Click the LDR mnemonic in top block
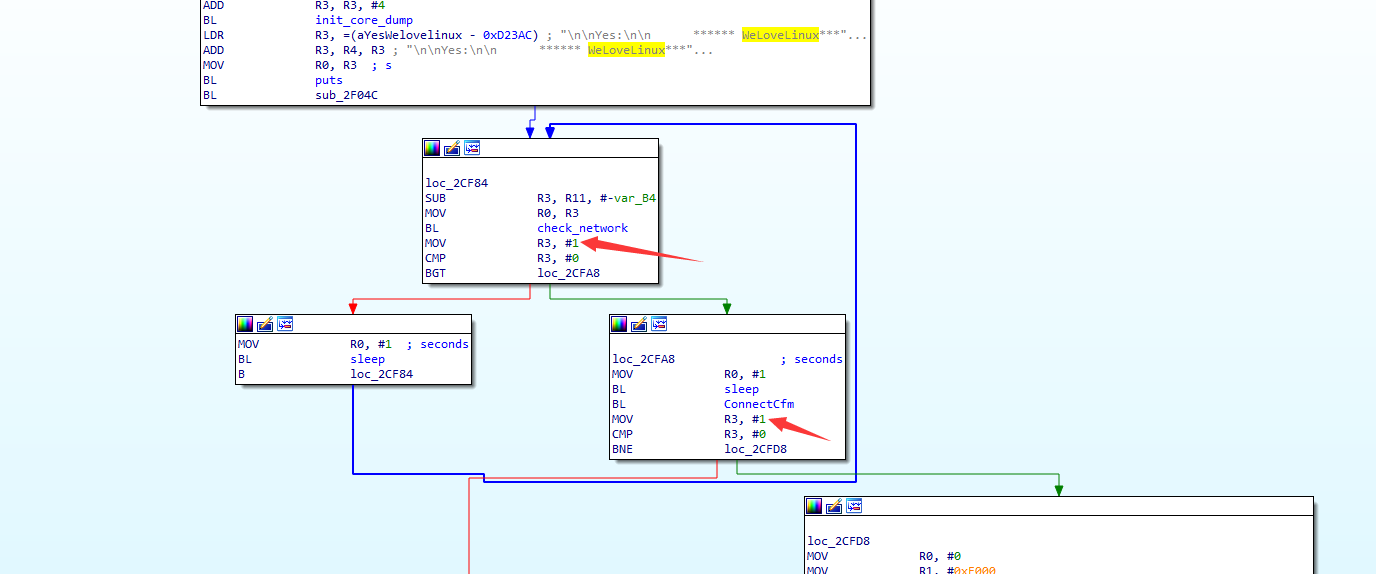 214,35
